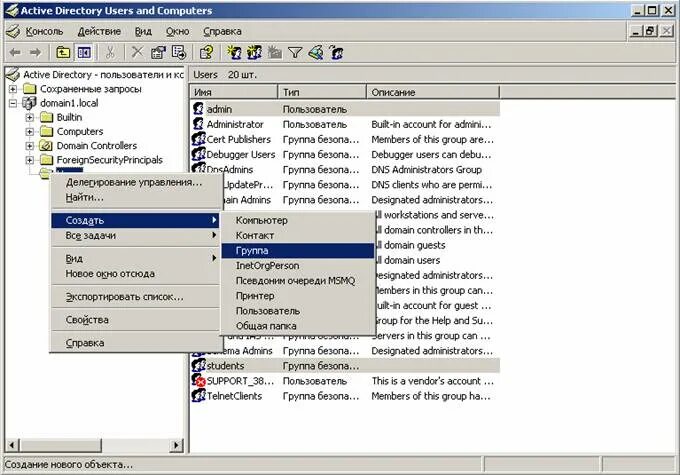The height and width of the screenshot is (475, 680).
Task: Select Пользователь in the Создать submenu
Action: coord(298,311)
